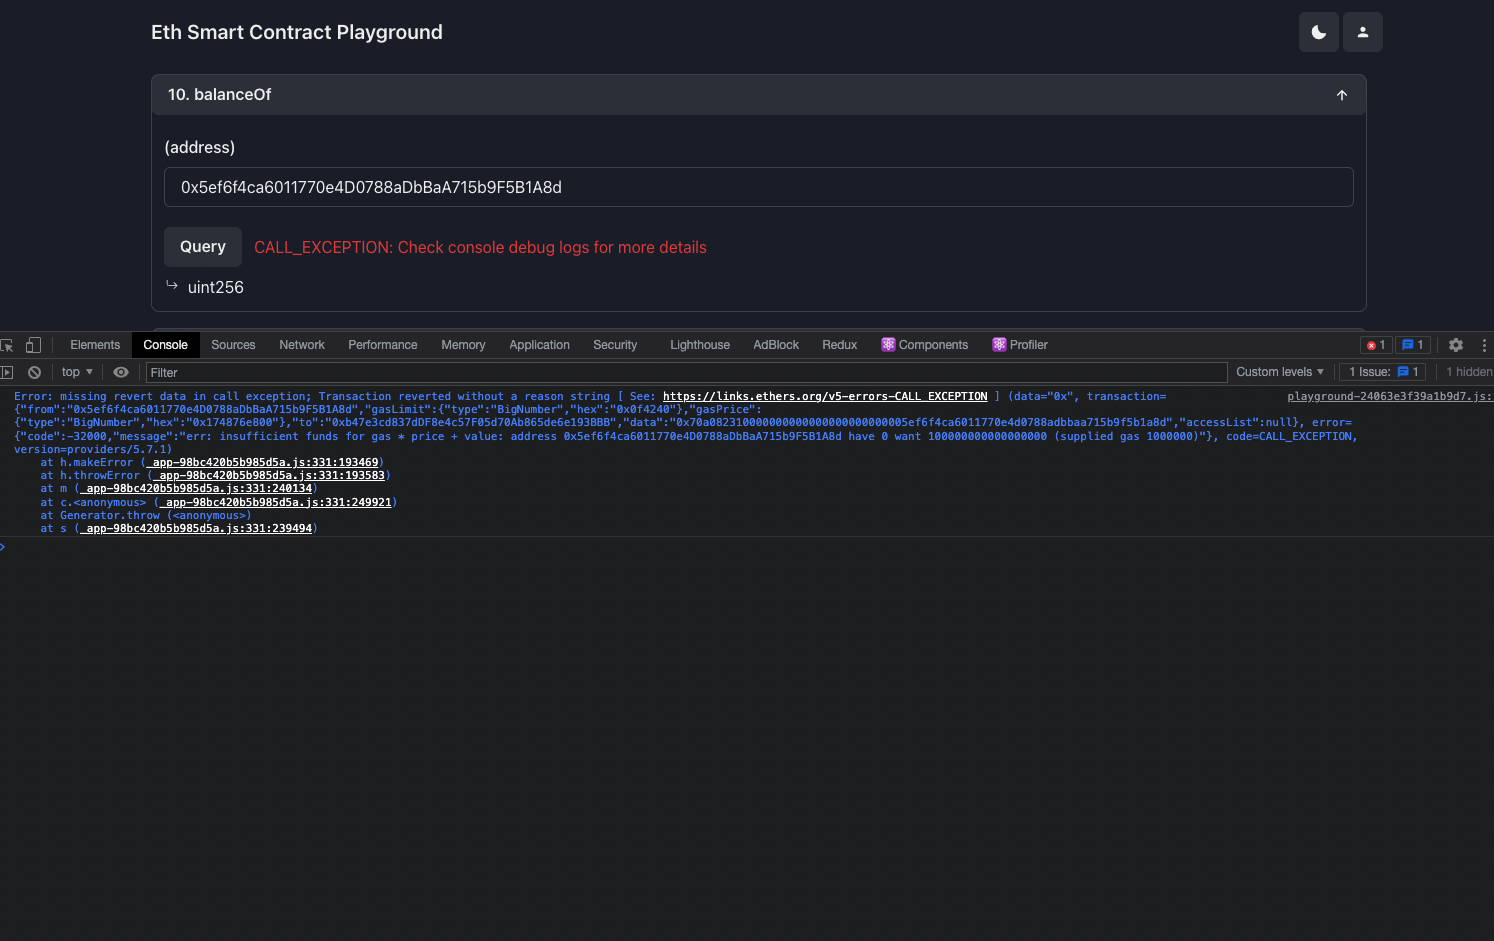The width and height of the screenshot is (1494, 941).
Task: Open the top execution context dropdown
Action: pyautogui.click(x=76, y=371)
